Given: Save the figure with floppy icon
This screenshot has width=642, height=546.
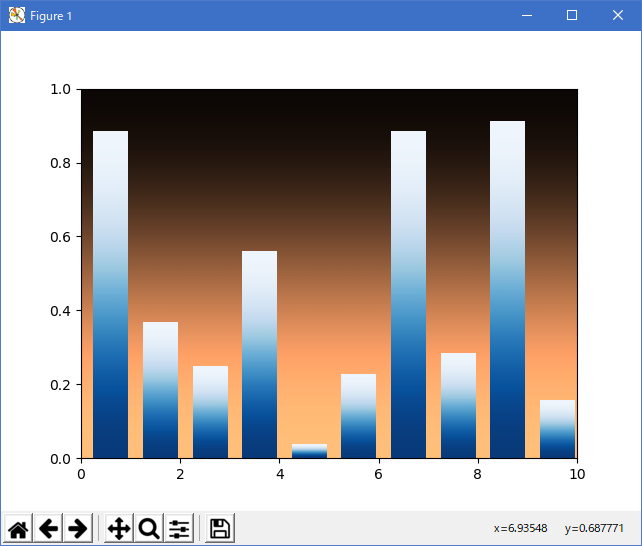Looking at the screenshot, I should (220, 528).
